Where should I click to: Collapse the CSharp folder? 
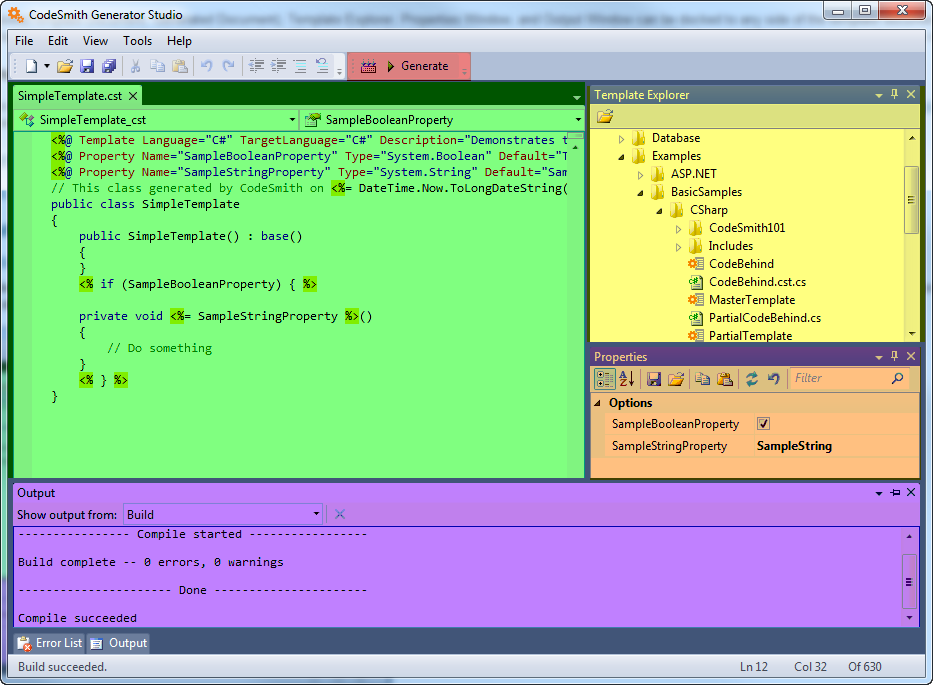[x=659, y=211]
